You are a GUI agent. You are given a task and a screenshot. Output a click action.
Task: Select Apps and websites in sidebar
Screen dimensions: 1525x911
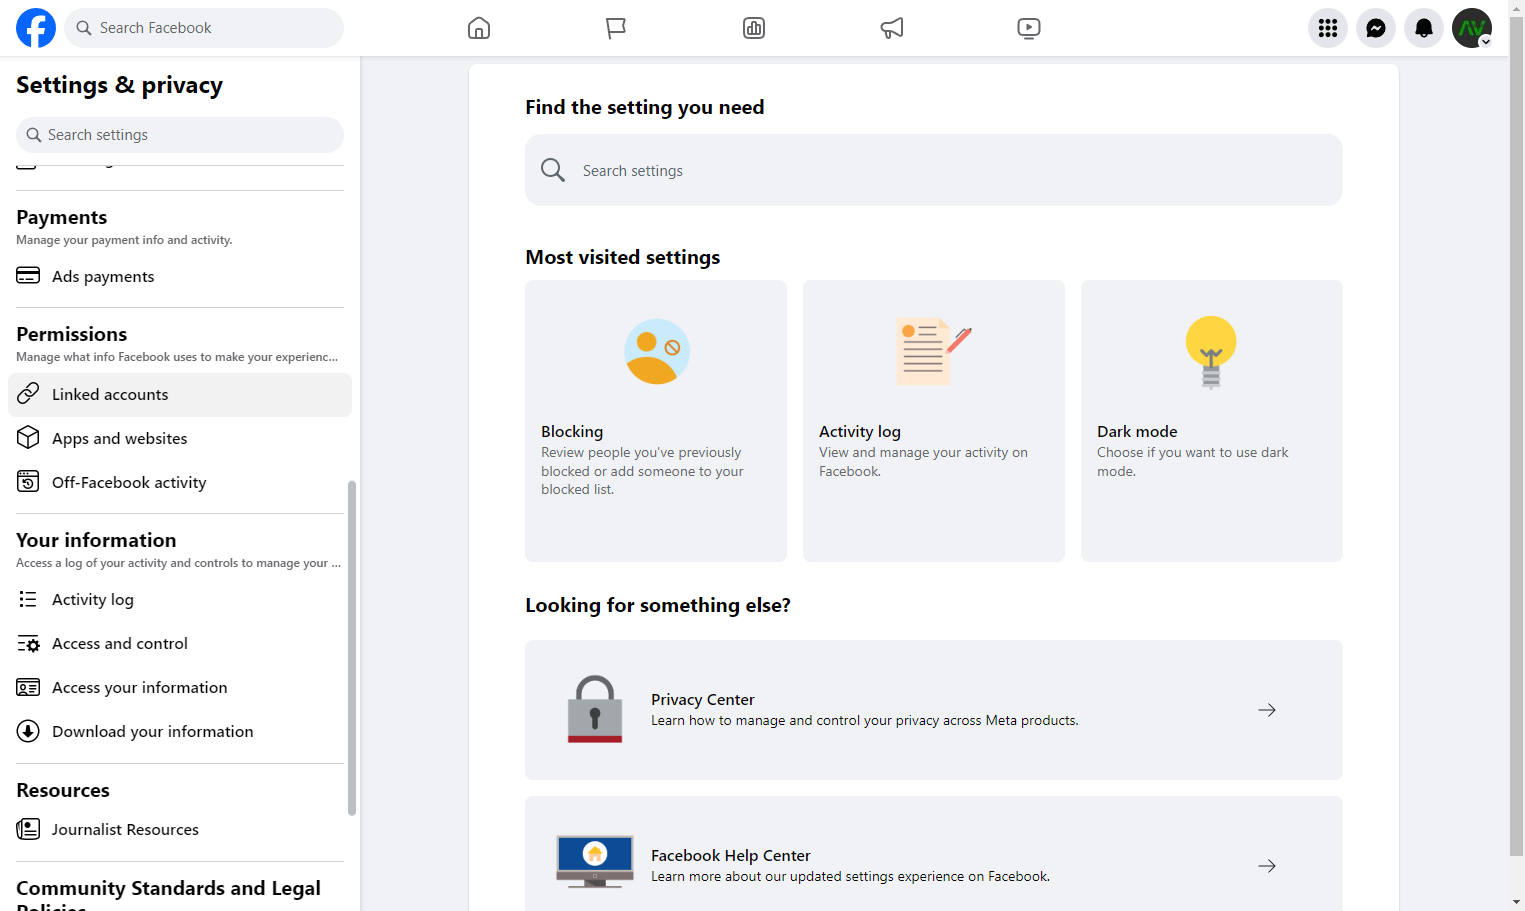(x=180, y=439)
